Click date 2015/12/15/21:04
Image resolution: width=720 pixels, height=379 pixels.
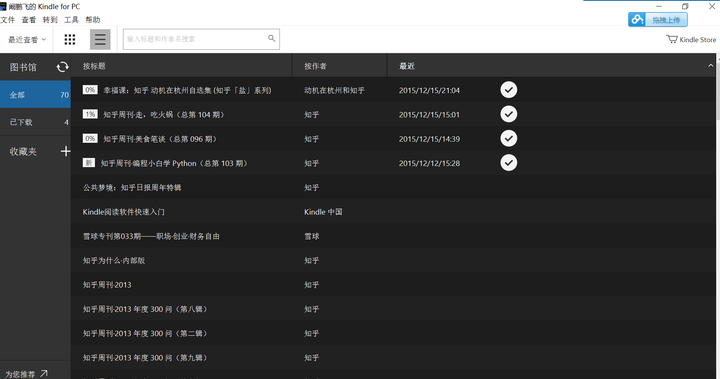pyautogui.click(x=429, y=90)
